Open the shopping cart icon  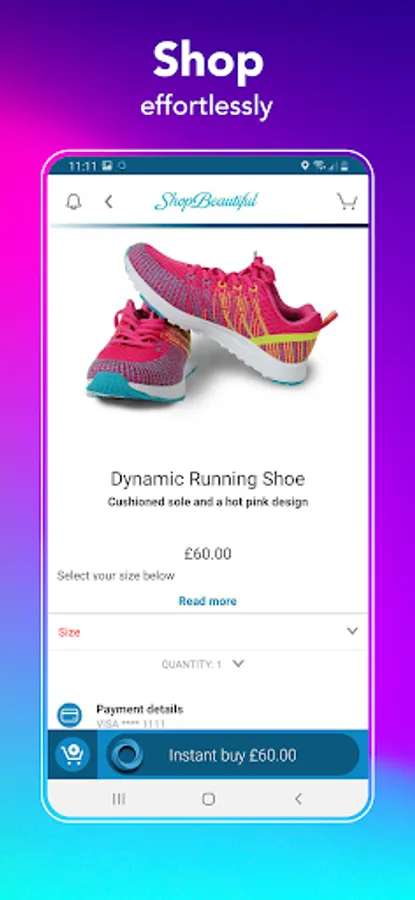[x=347, y=201]
